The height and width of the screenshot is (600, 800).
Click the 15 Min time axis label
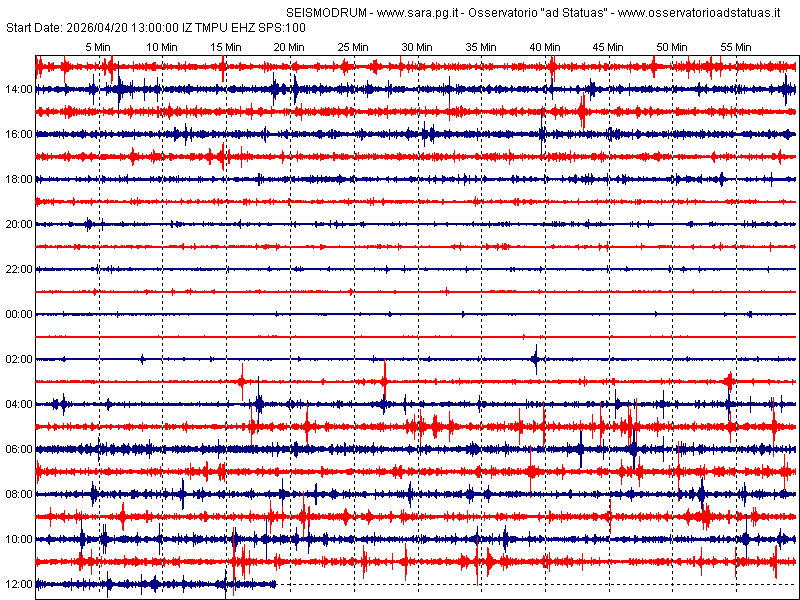(226, 47)
